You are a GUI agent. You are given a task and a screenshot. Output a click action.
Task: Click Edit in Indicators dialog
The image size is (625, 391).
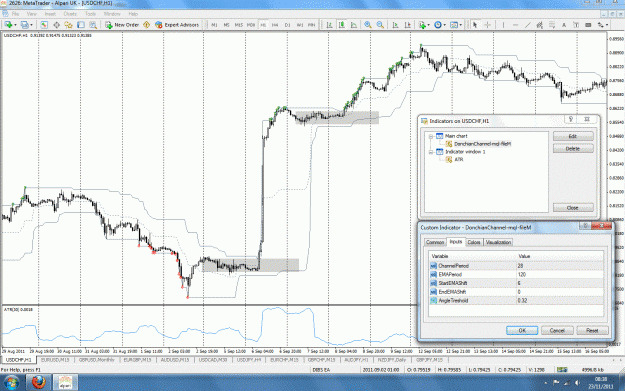click(573, 136)
